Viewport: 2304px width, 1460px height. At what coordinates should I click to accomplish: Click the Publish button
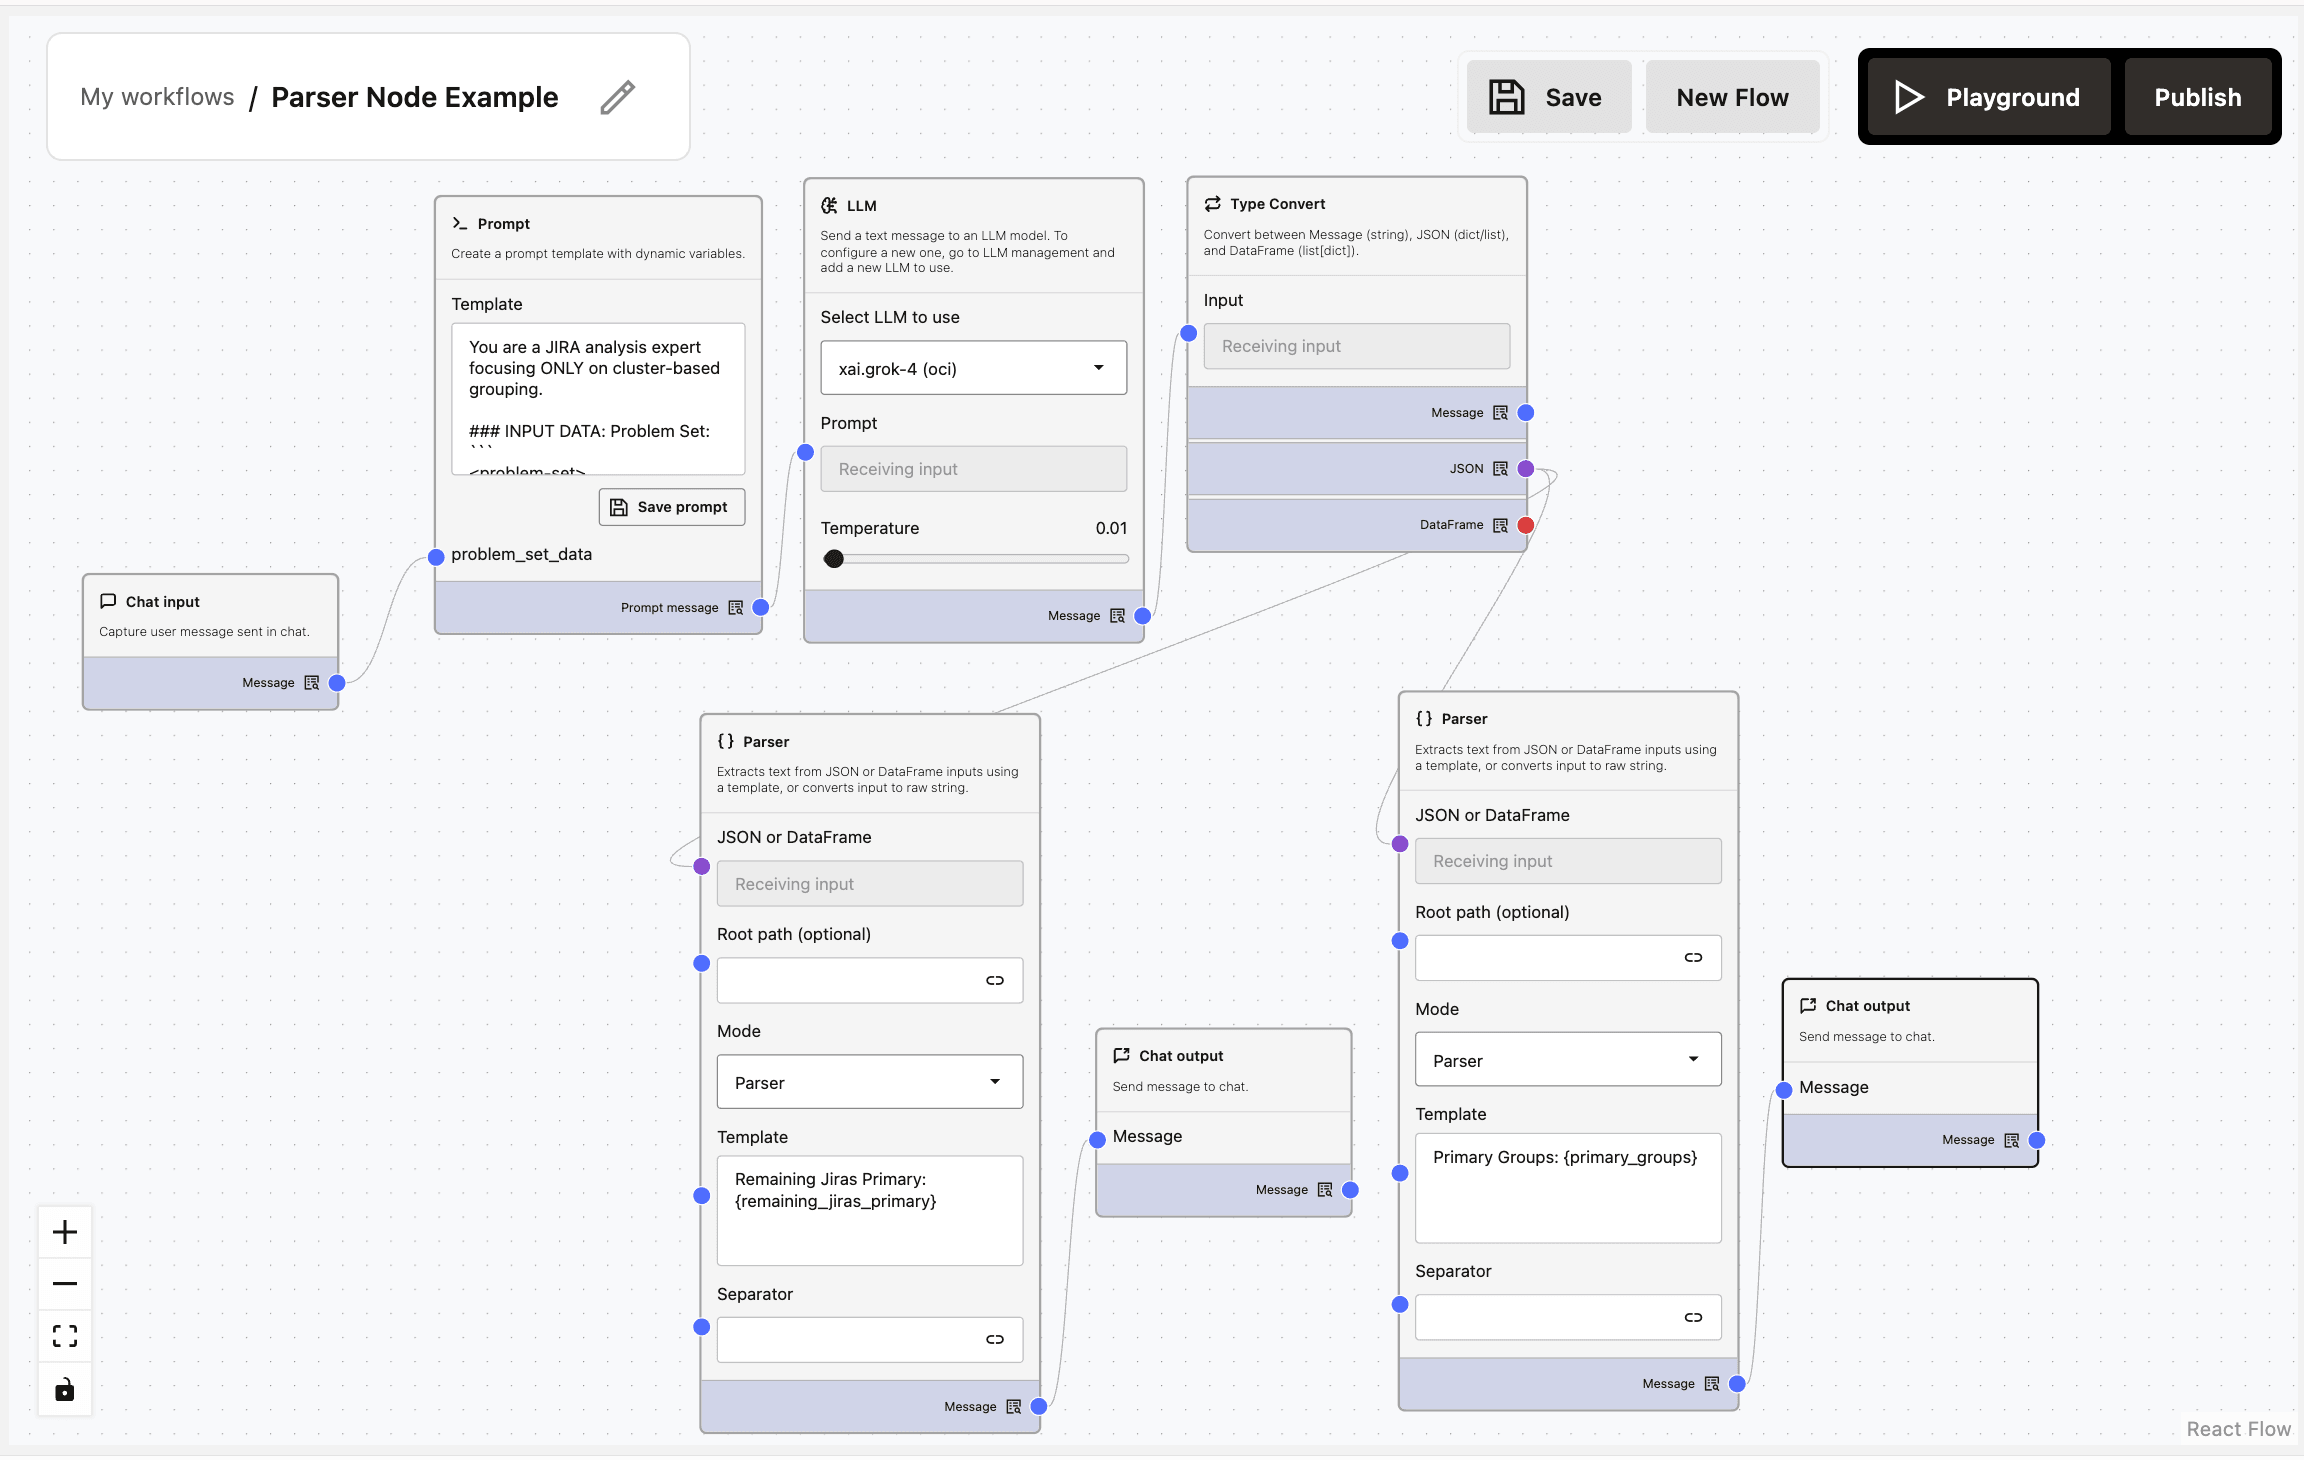[2197, 96]
